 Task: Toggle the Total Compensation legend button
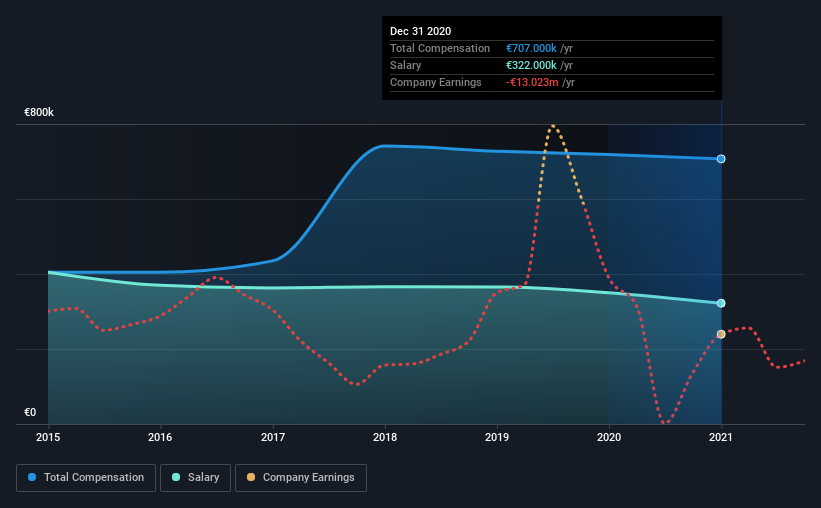[x=86, y=478]
